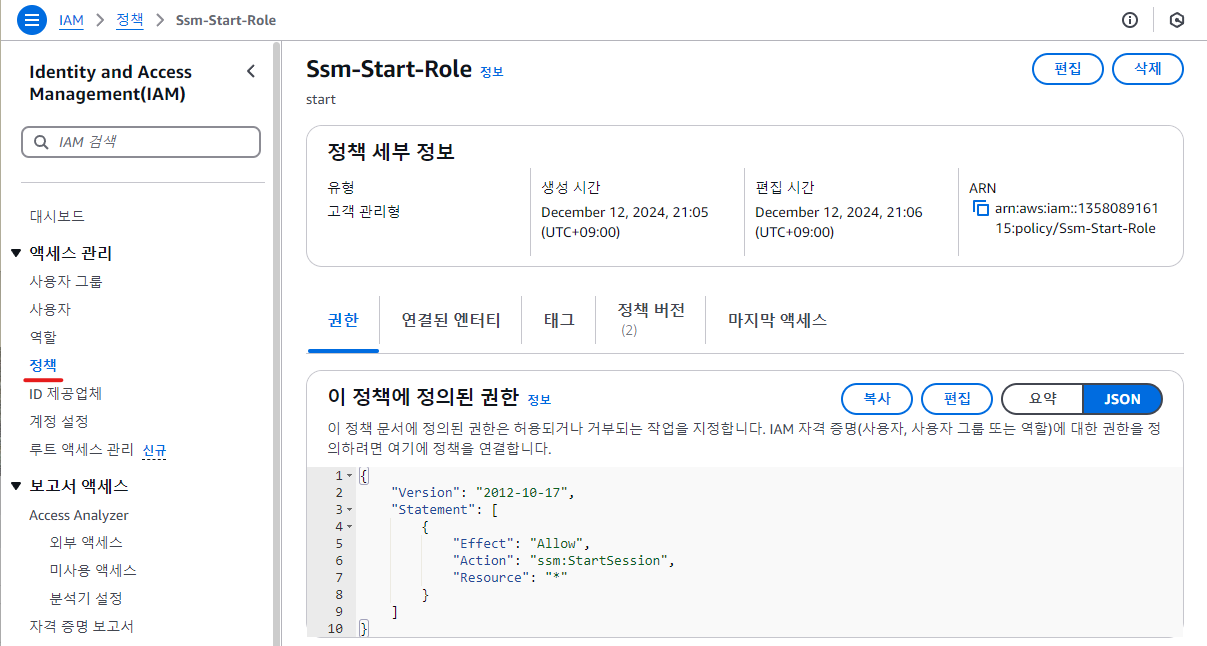Fold JSON code at line 1 arrow
The width and height of the screenshot is (1207, 646).
pyautogui.click(x=349, y=476)
